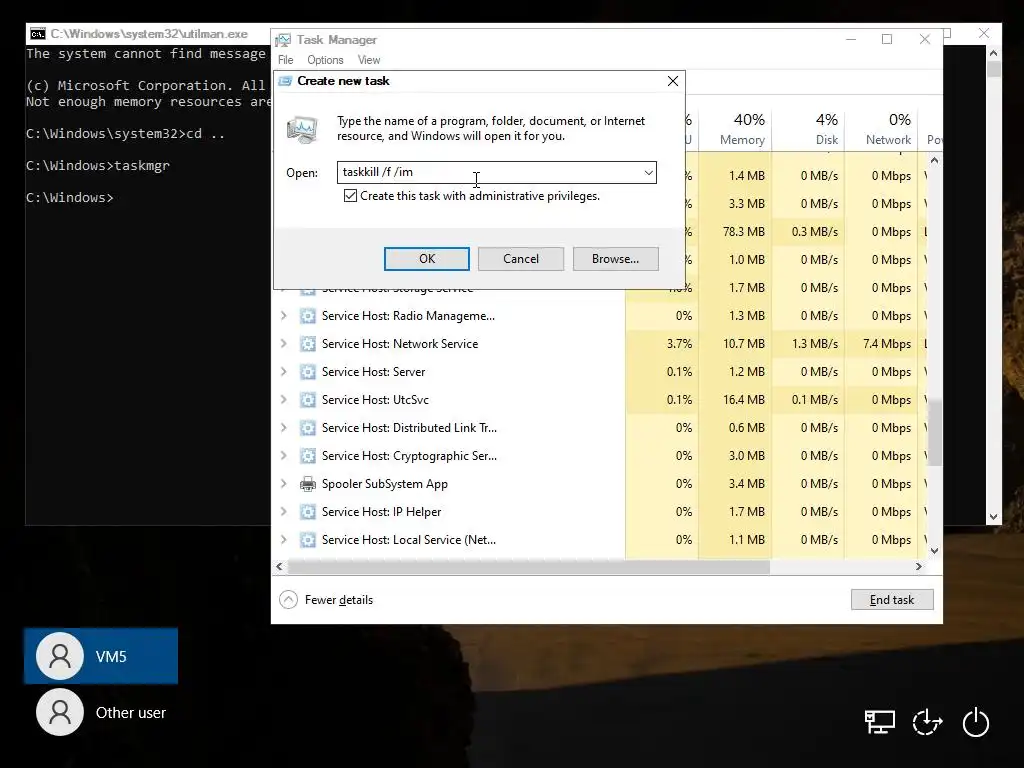Open the Options menu in Task Manager
This screenshot has width=1024, height=768.
pyautogui.click(x=325, y=60)
